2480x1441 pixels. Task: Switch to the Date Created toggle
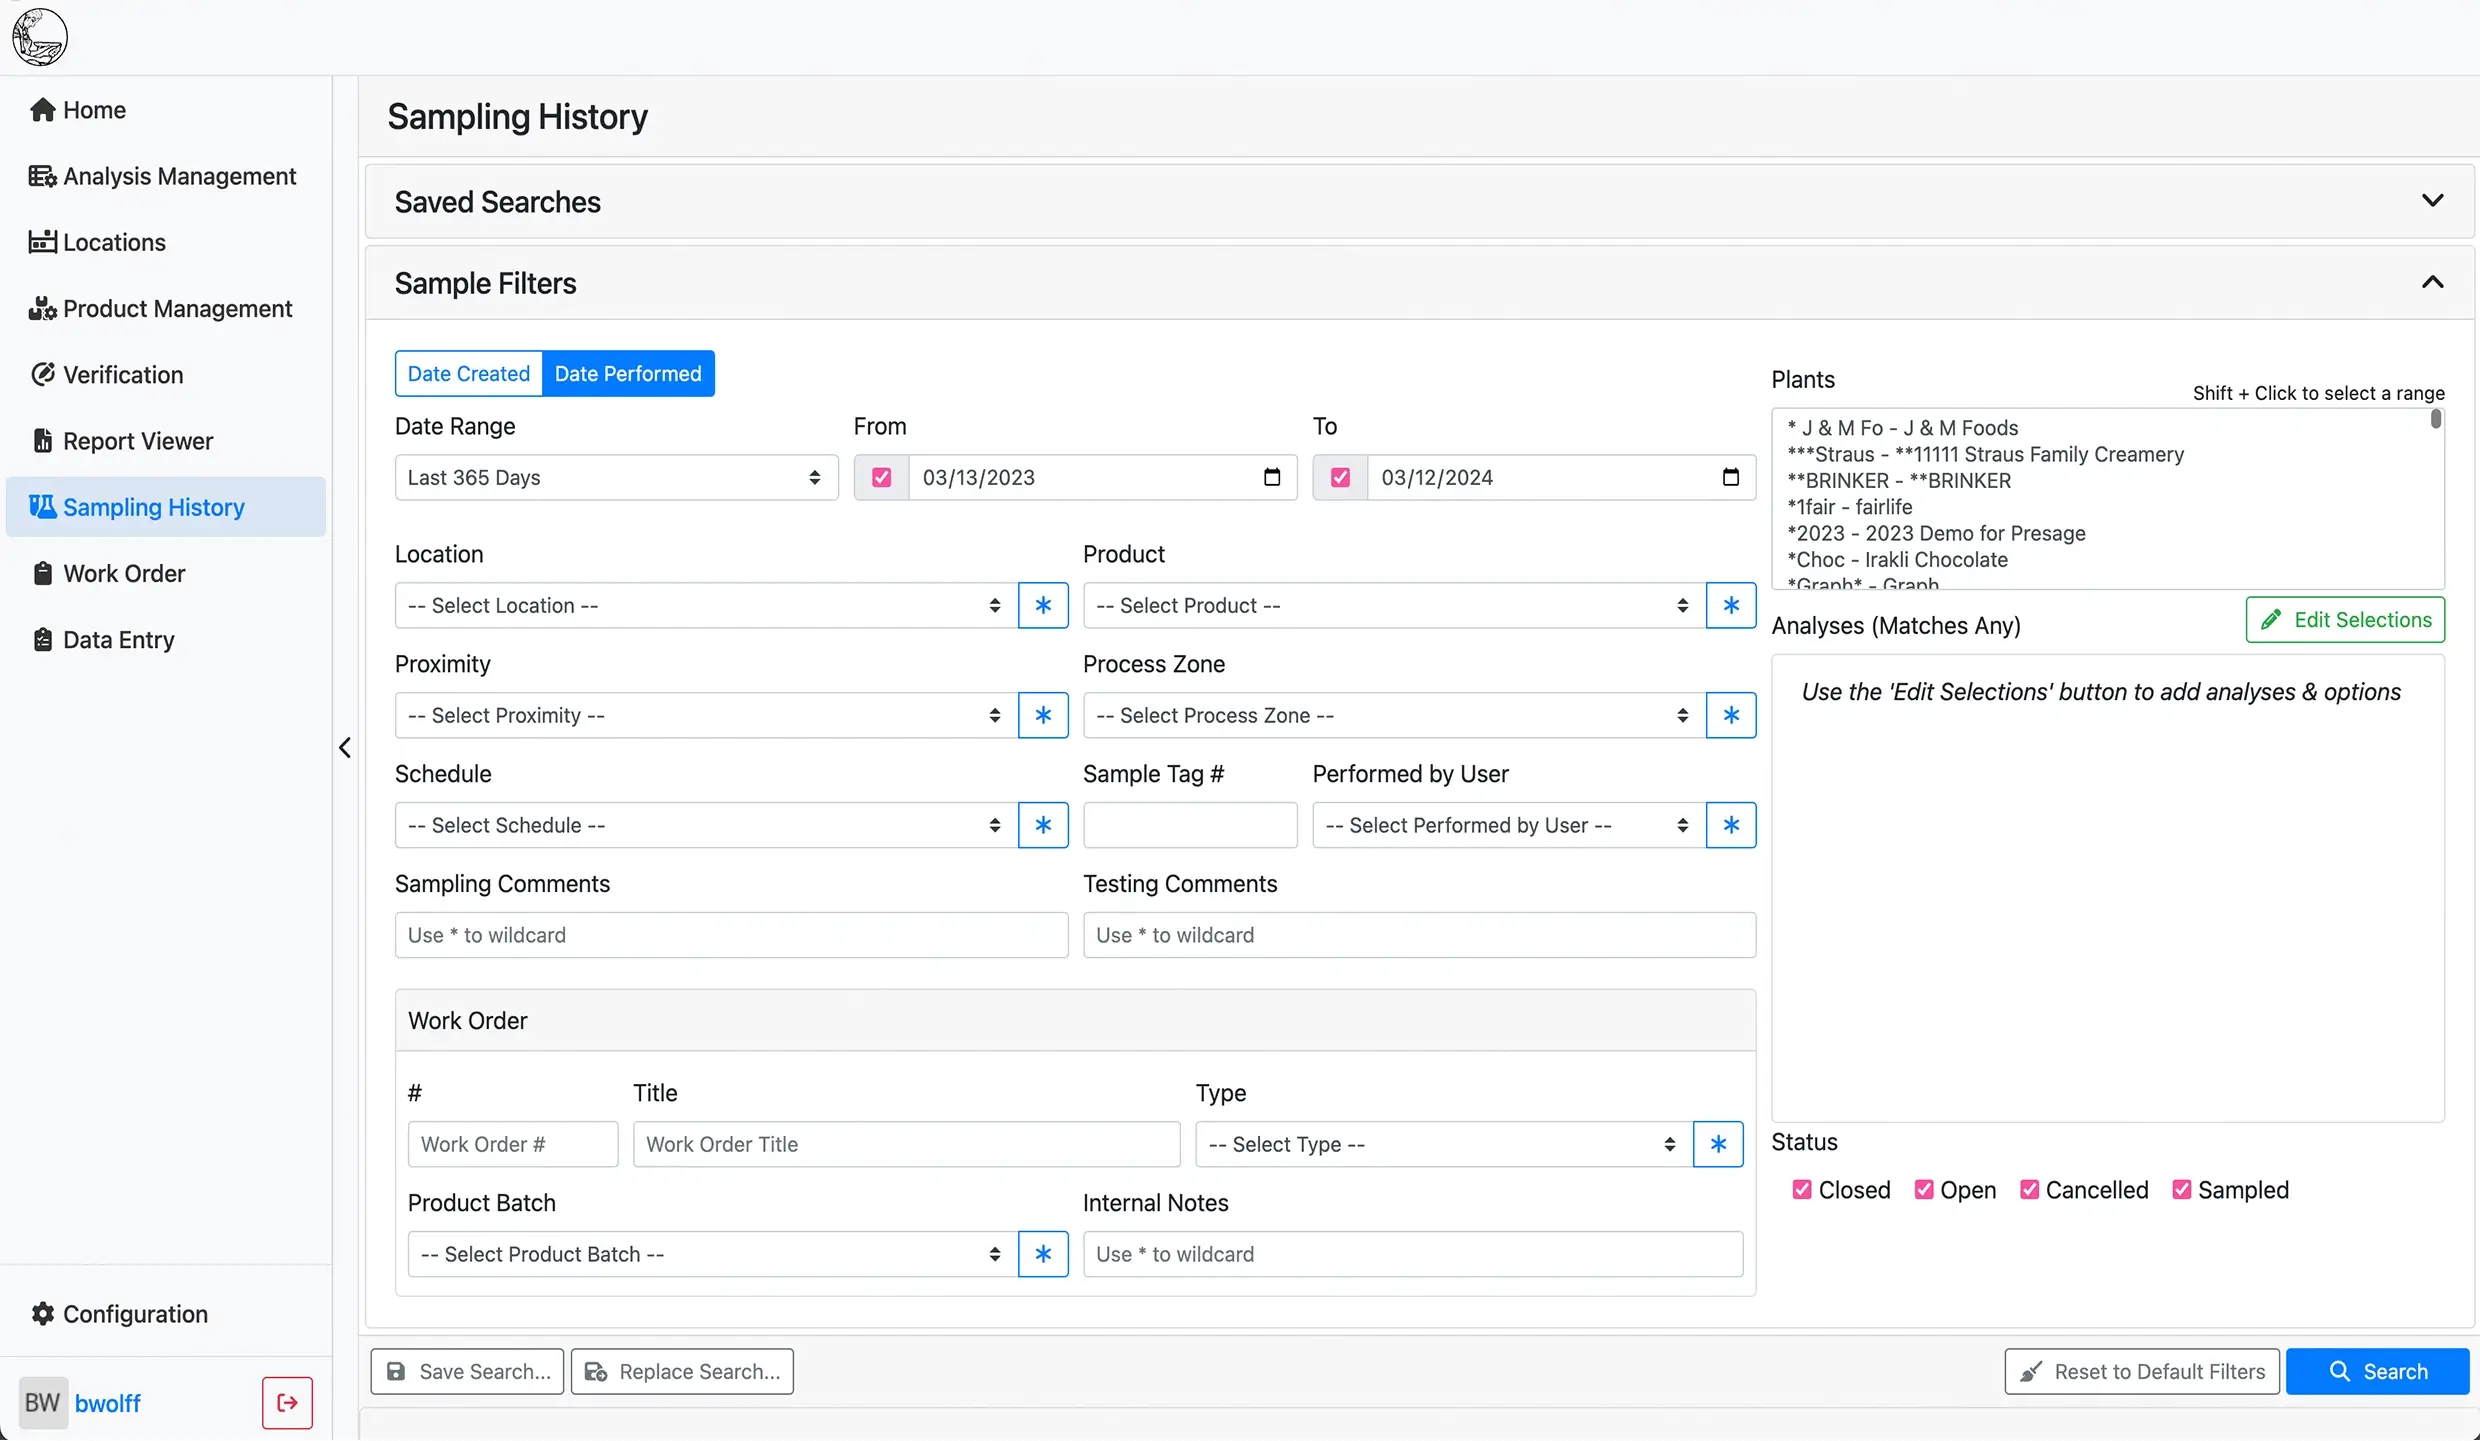coord(468,373)
